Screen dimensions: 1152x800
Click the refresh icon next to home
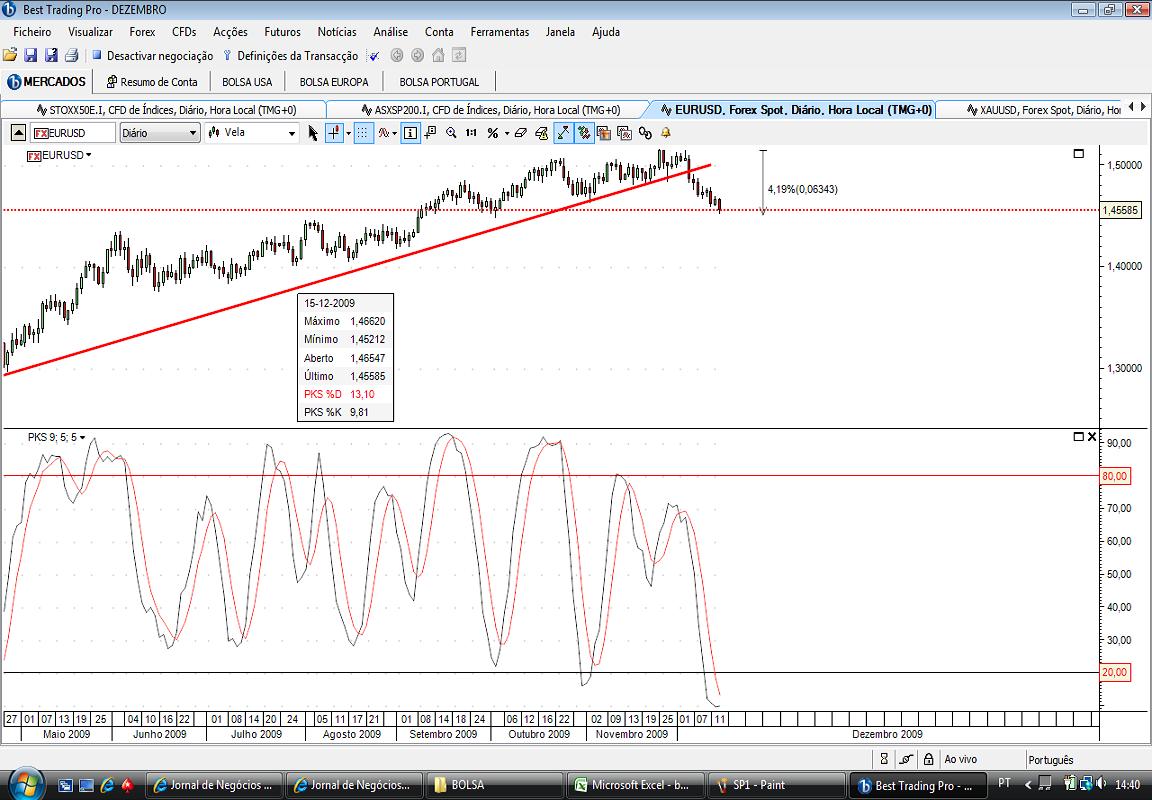coord(458,55)
